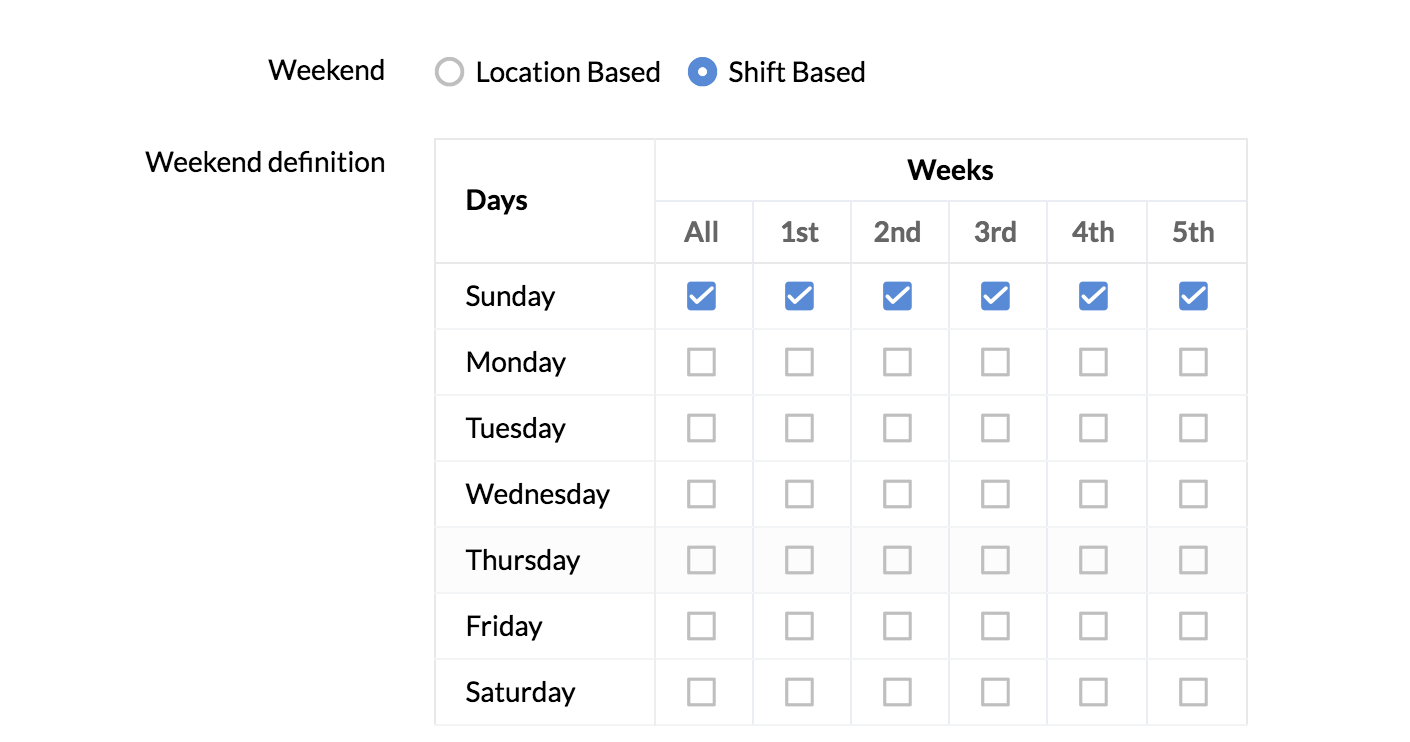The image size is (1410, 742).
Task: Check Tuesday for the 1st week
Action: [799, 428]
